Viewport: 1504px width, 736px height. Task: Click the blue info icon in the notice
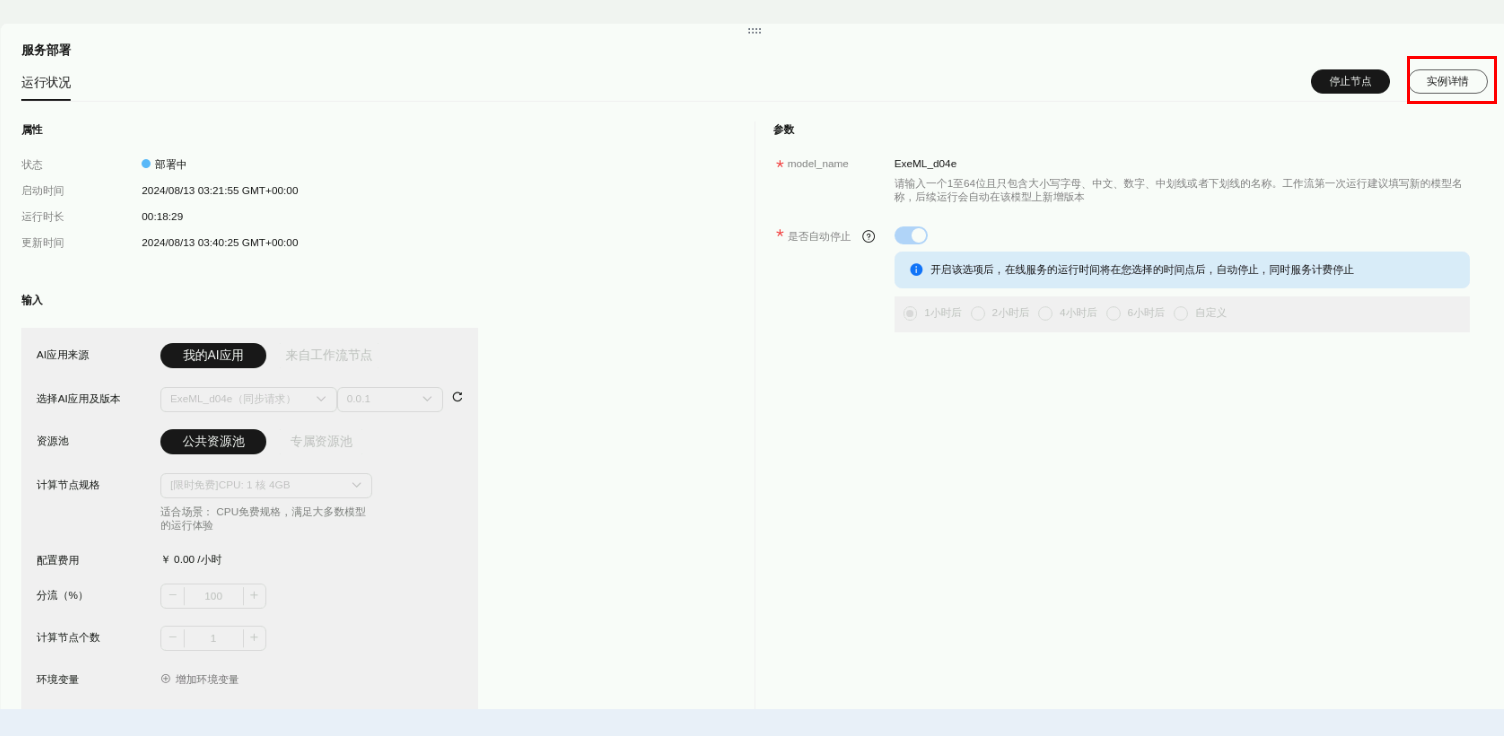pyautogui.click(x=916, y=270)
